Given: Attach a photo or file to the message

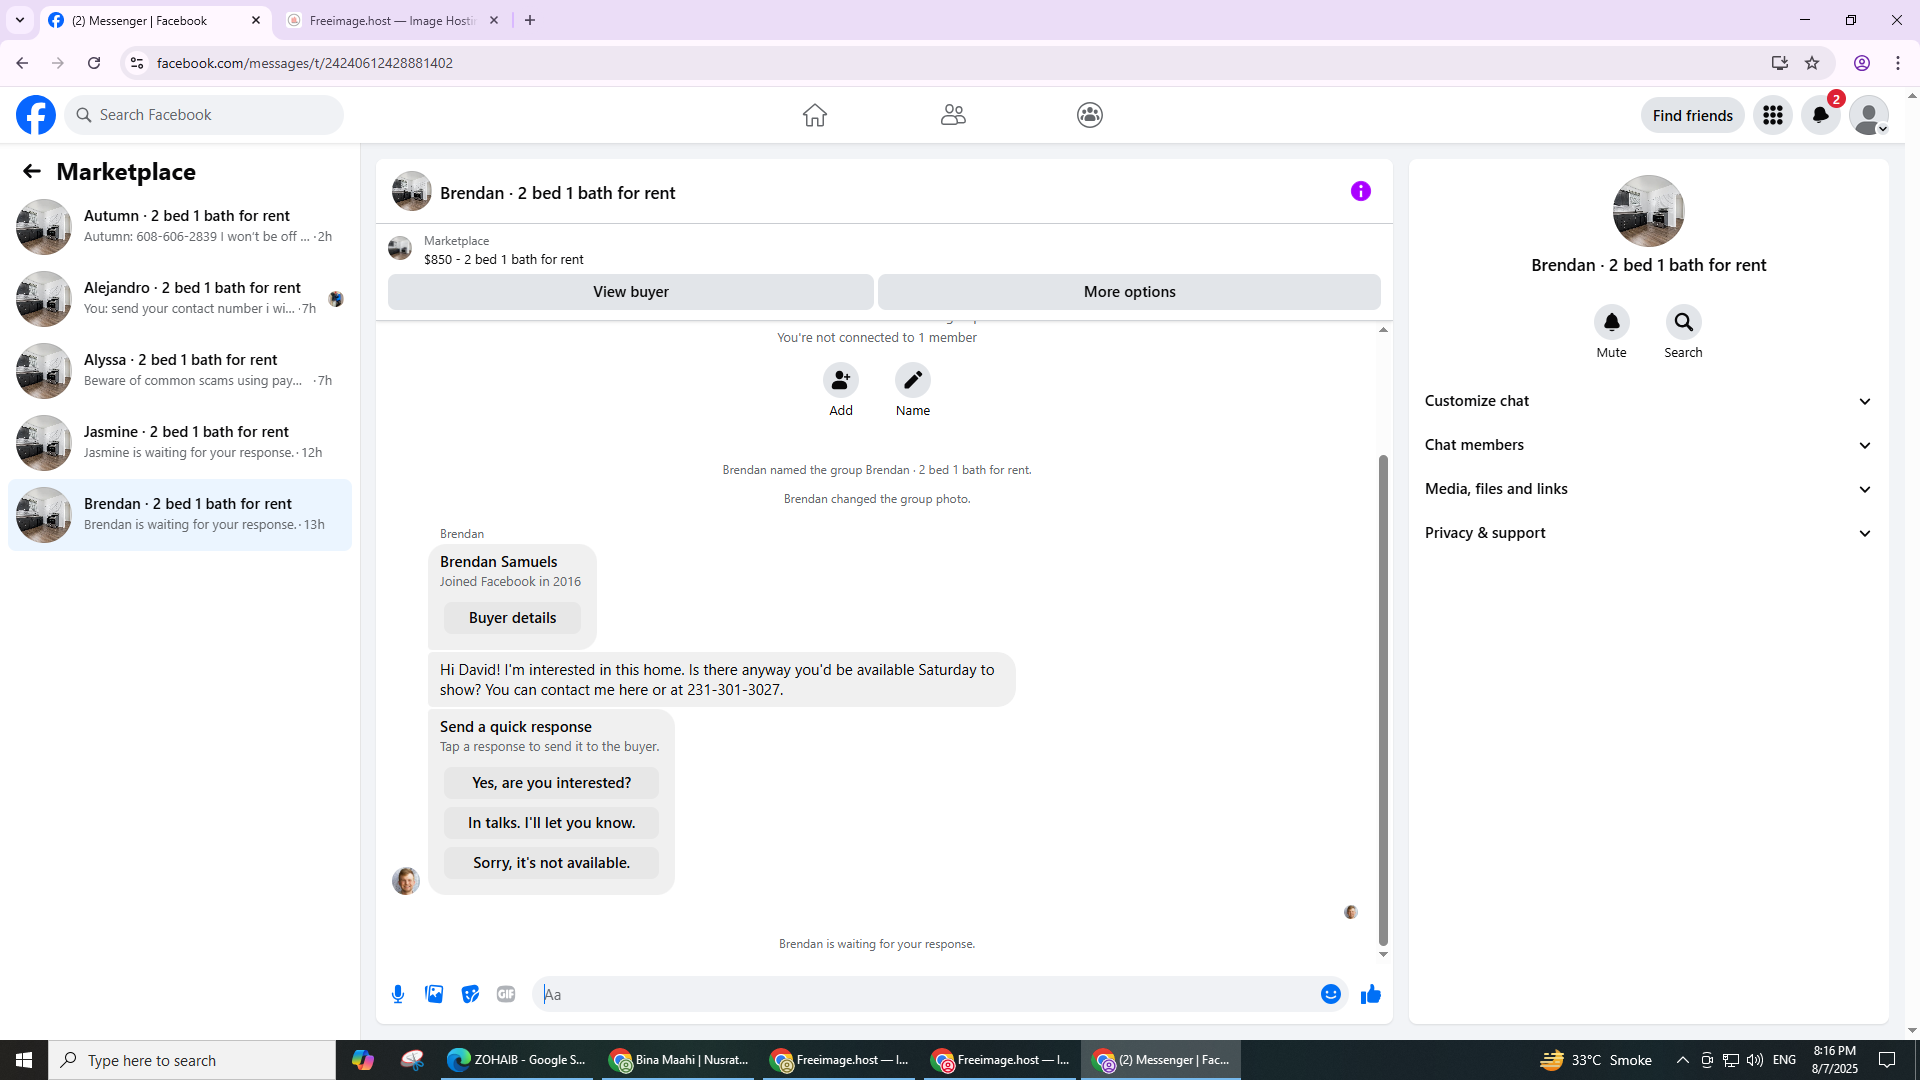Looking at the screenshot, I should pyautogui.click(x=434, y=994).
